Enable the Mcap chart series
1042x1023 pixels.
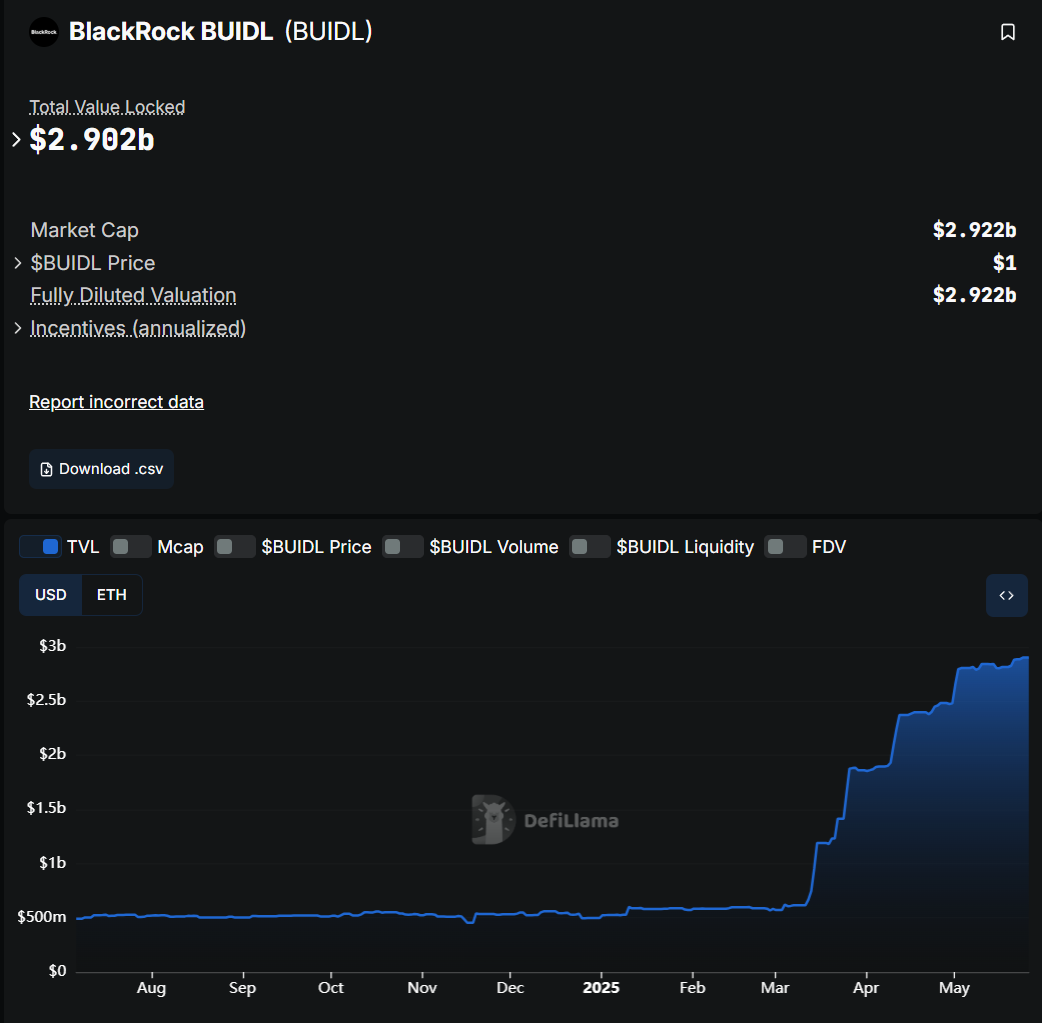(x=130, y=547)
